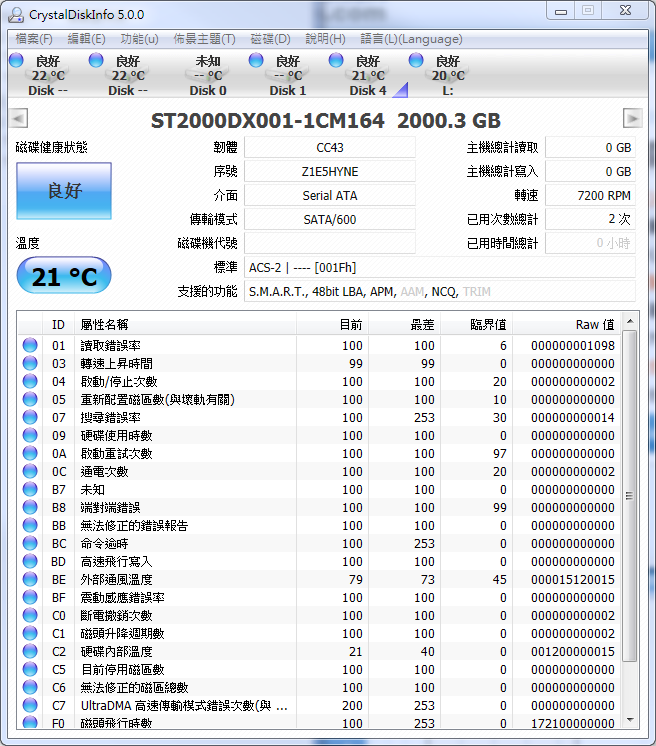Open the 功能(u) menu

139,39
